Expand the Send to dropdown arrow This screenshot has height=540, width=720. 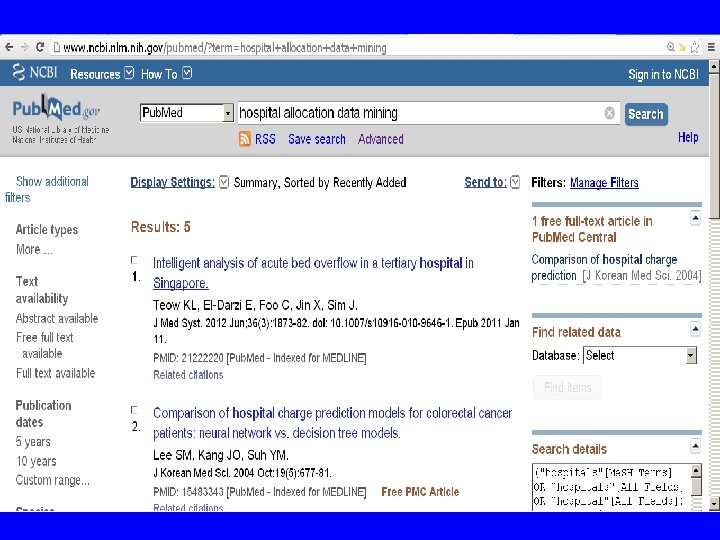coord(515,182)
